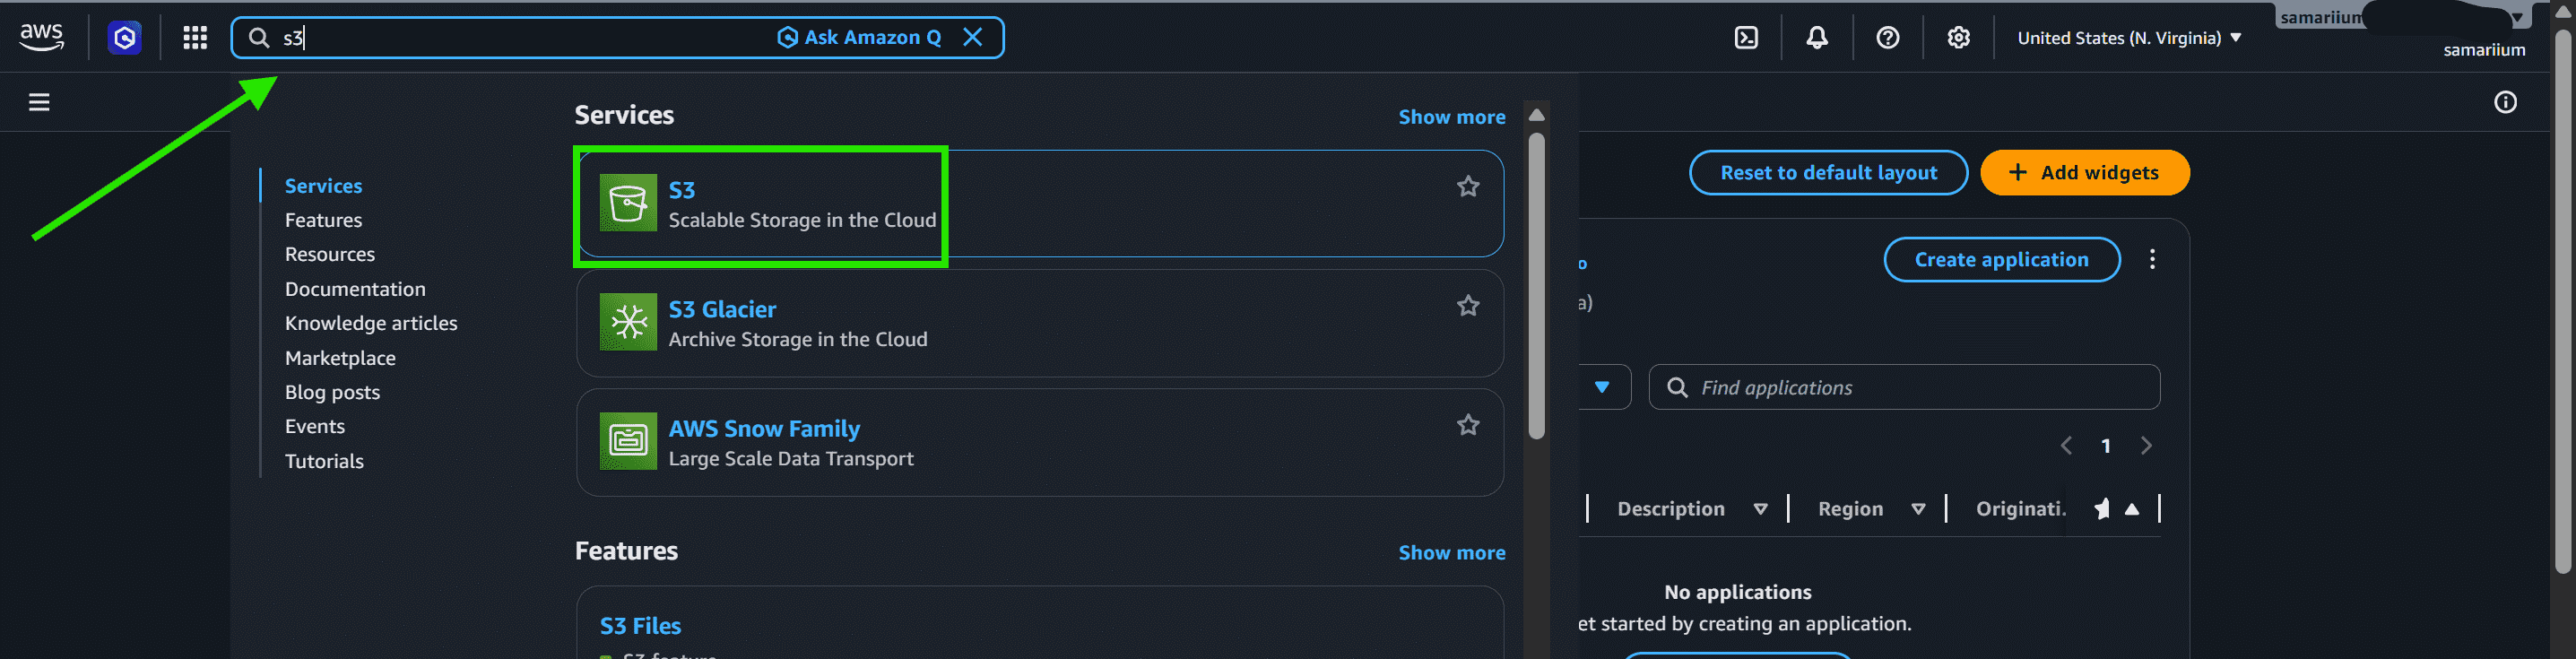Select Documentation in the search categories
The height and width of the screenshot is (659, 2576).
click(355, 289)
